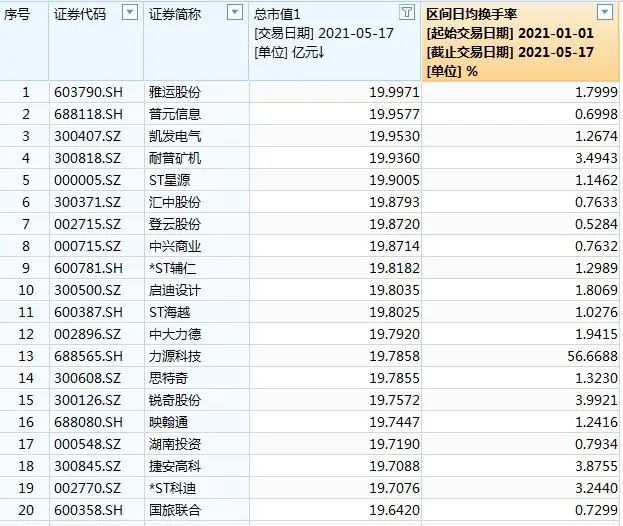Select the stock name 映翰通
This screenshot has height=526, width=623.
168,422
